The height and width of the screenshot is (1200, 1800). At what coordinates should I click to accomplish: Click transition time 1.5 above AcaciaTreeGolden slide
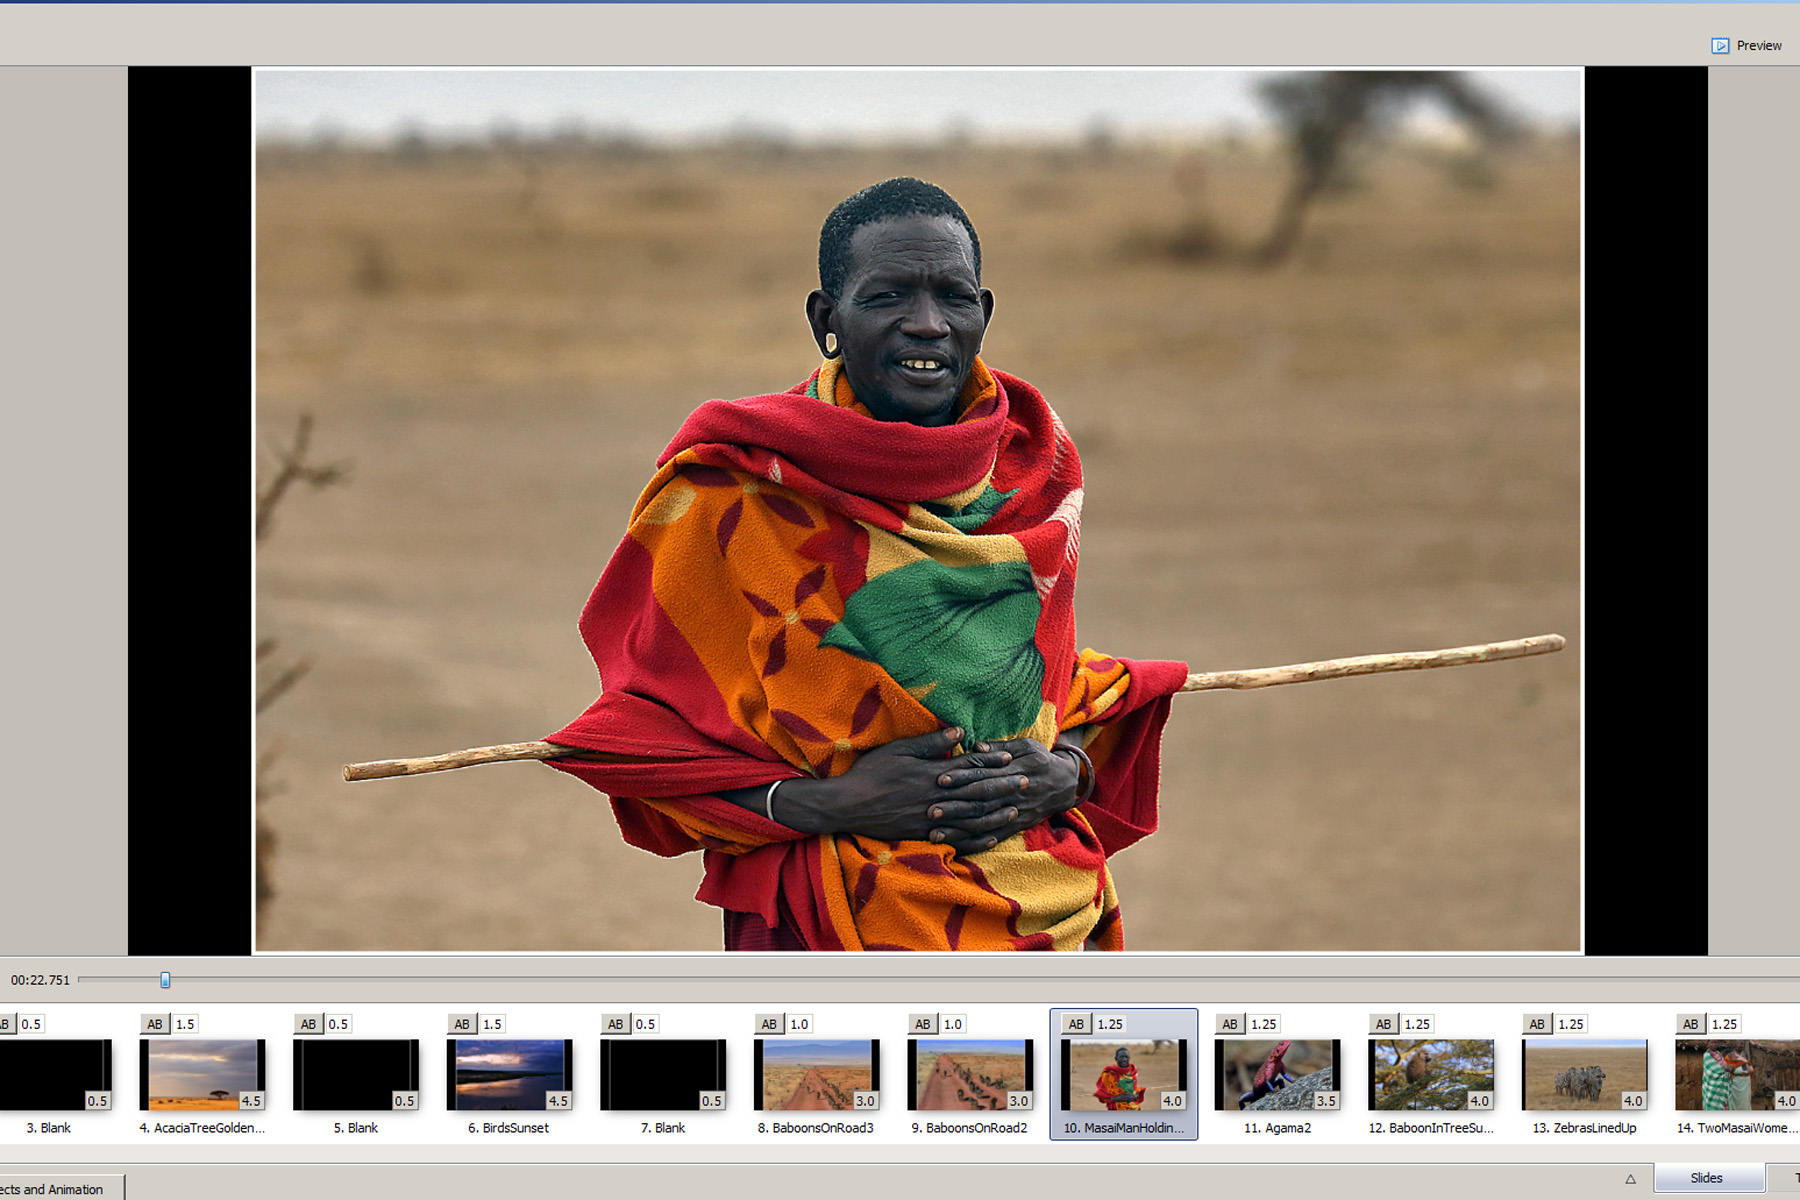tap(185, 1024)
